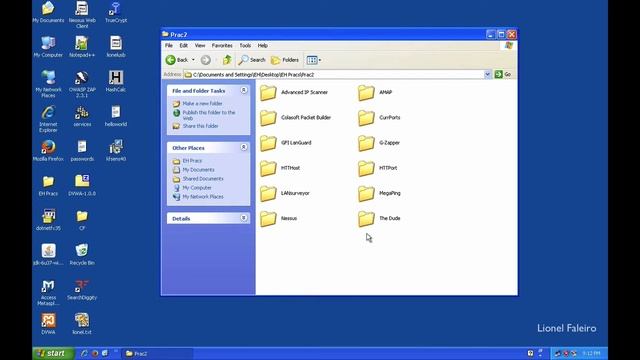
Task: Open the Search pane
Action: click(x=252, y=60)
